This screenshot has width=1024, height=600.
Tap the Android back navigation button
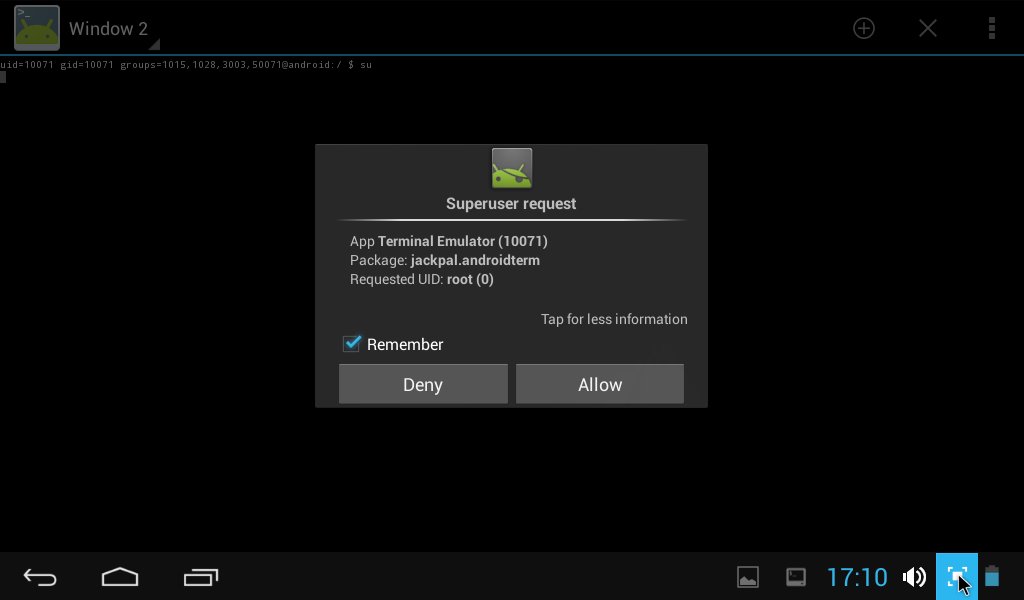pyautogui.click(x=40, y=577)
